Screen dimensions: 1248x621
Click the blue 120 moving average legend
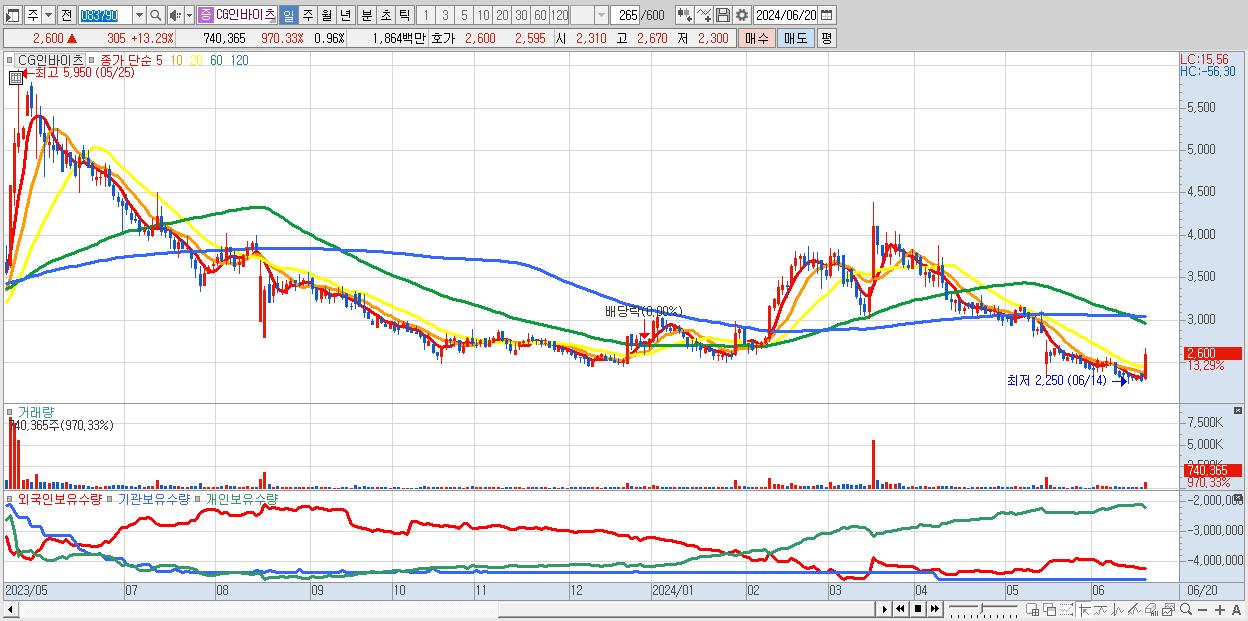(x=239, y=60)
